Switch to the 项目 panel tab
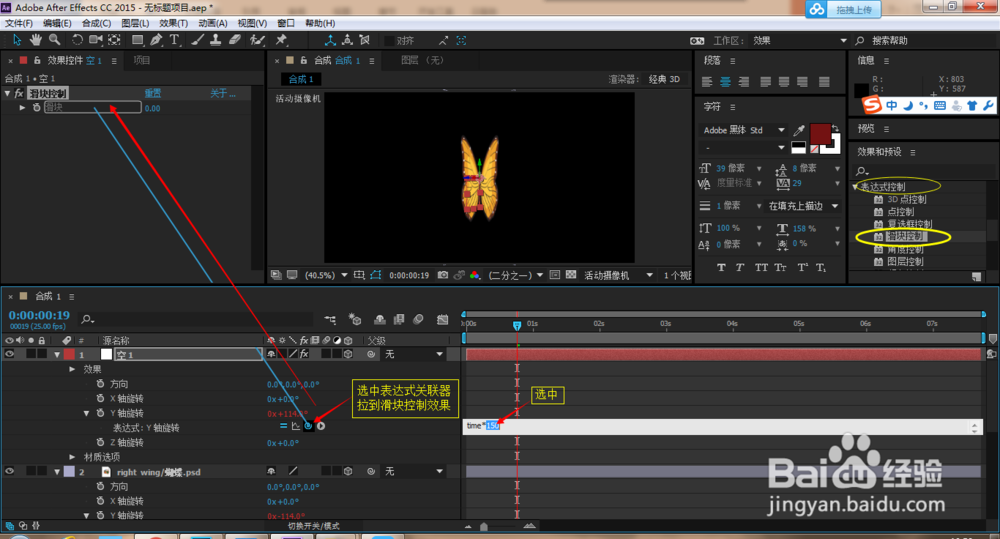This screenshot has width=1000, height=539. 142,60
